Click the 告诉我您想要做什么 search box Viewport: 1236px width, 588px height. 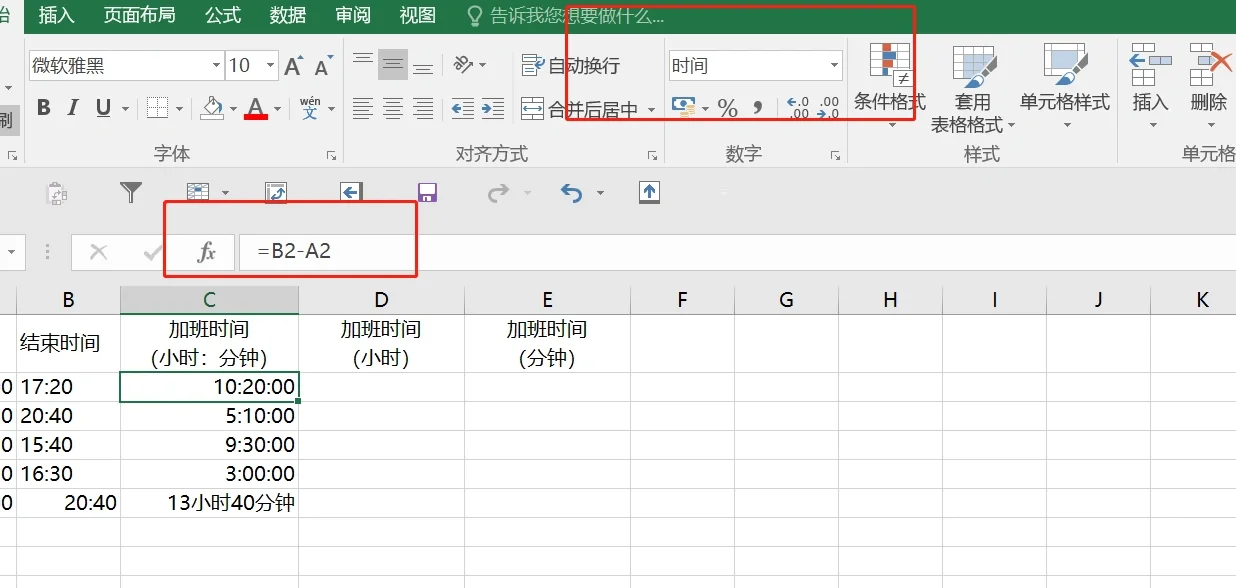click(x=566, y=17)
